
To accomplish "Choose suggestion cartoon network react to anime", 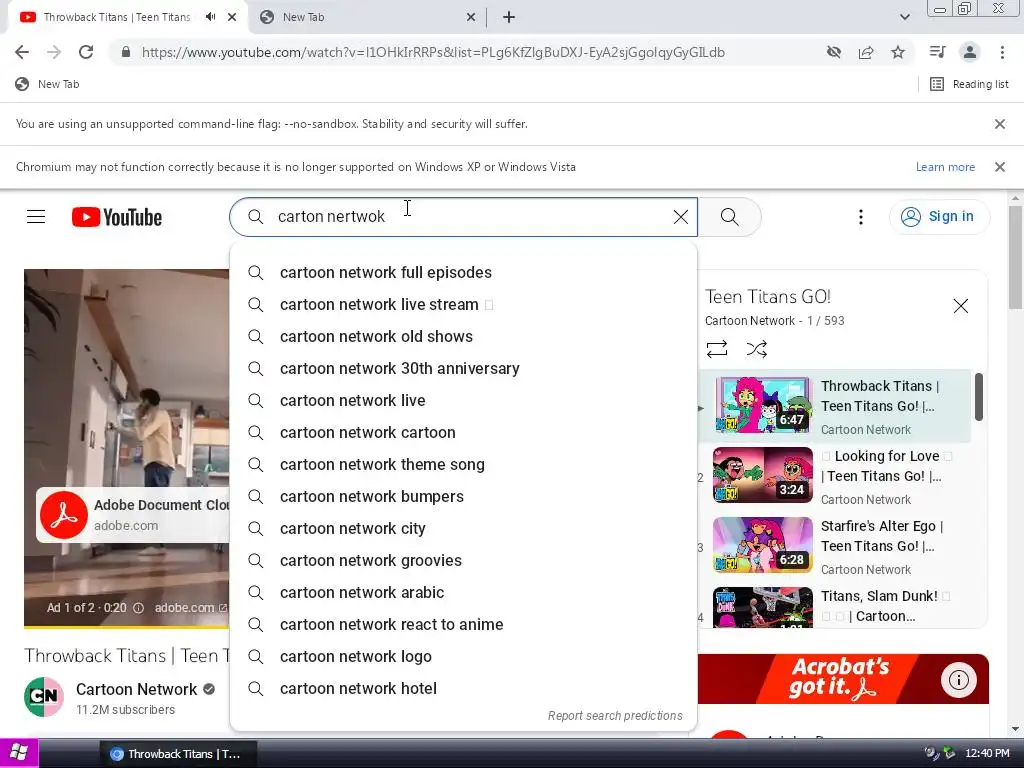I will pyautogui.click(x=464, y=624).
